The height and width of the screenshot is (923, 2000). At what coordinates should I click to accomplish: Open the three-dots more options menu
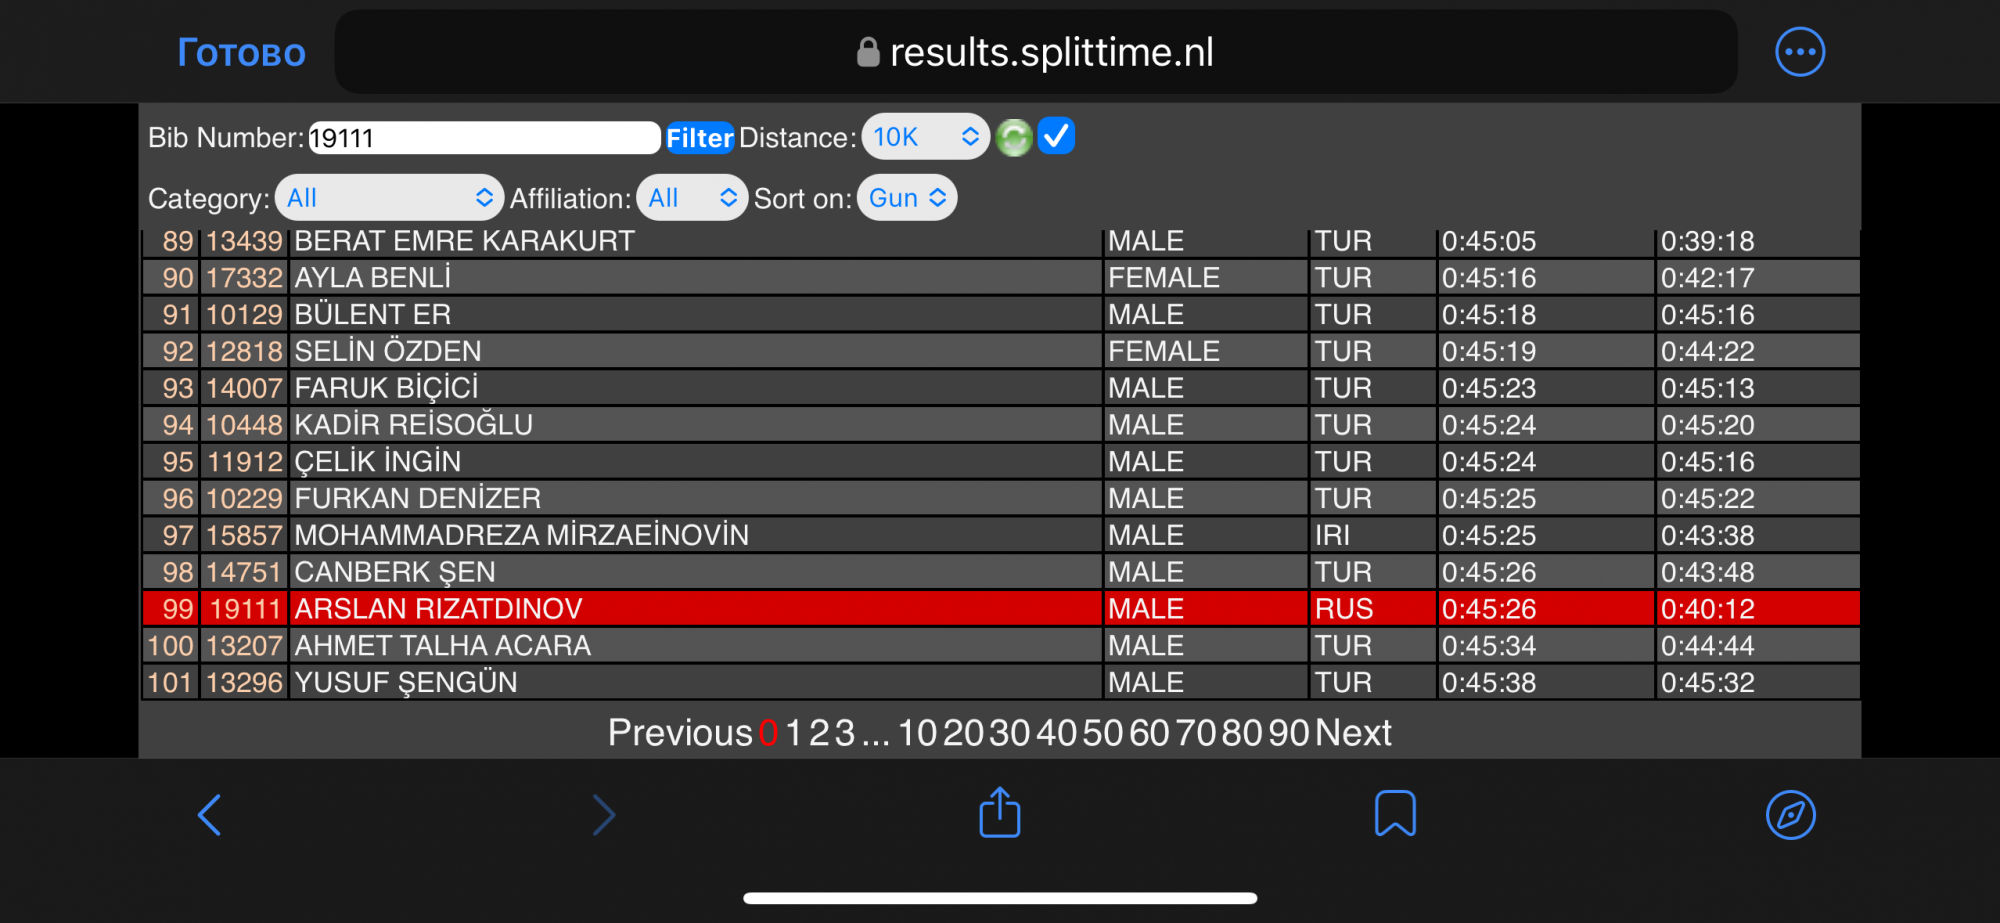(1799, 52)
